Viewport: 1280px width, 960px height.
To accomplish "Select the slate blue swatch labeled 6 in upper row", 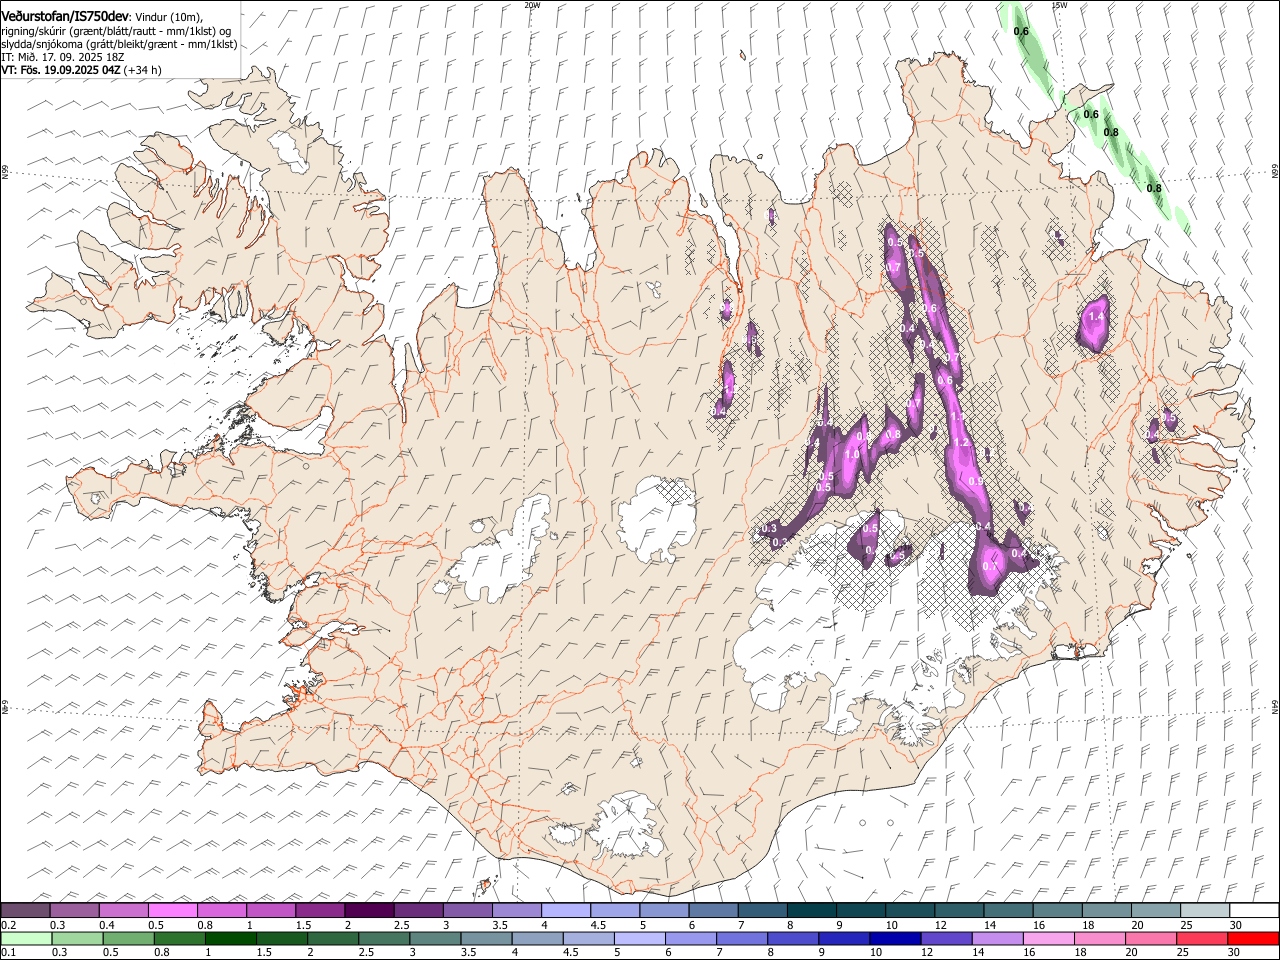I will [714, 911].
